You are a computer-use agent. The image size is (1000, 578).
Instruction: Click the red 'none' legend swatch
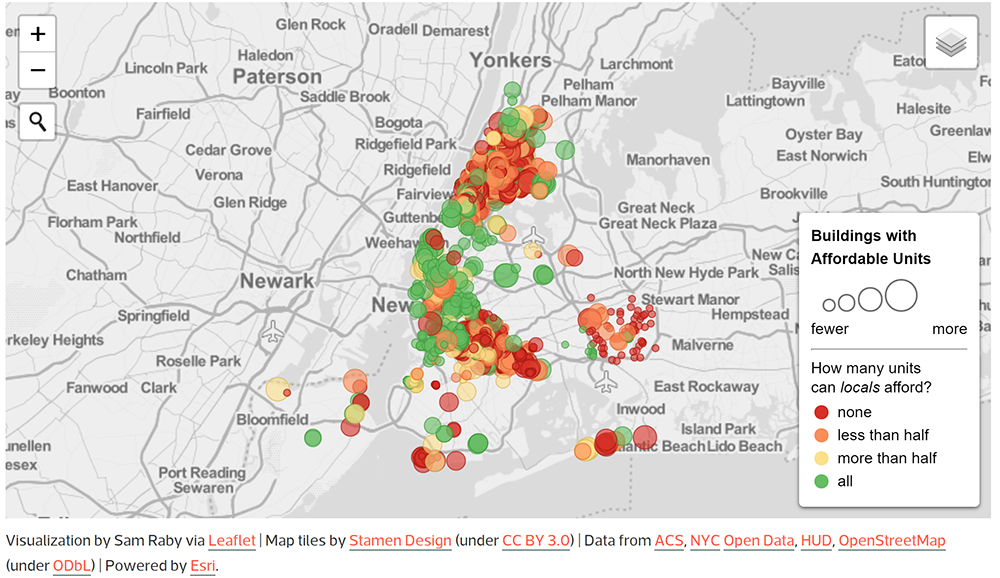coord(821,412)
